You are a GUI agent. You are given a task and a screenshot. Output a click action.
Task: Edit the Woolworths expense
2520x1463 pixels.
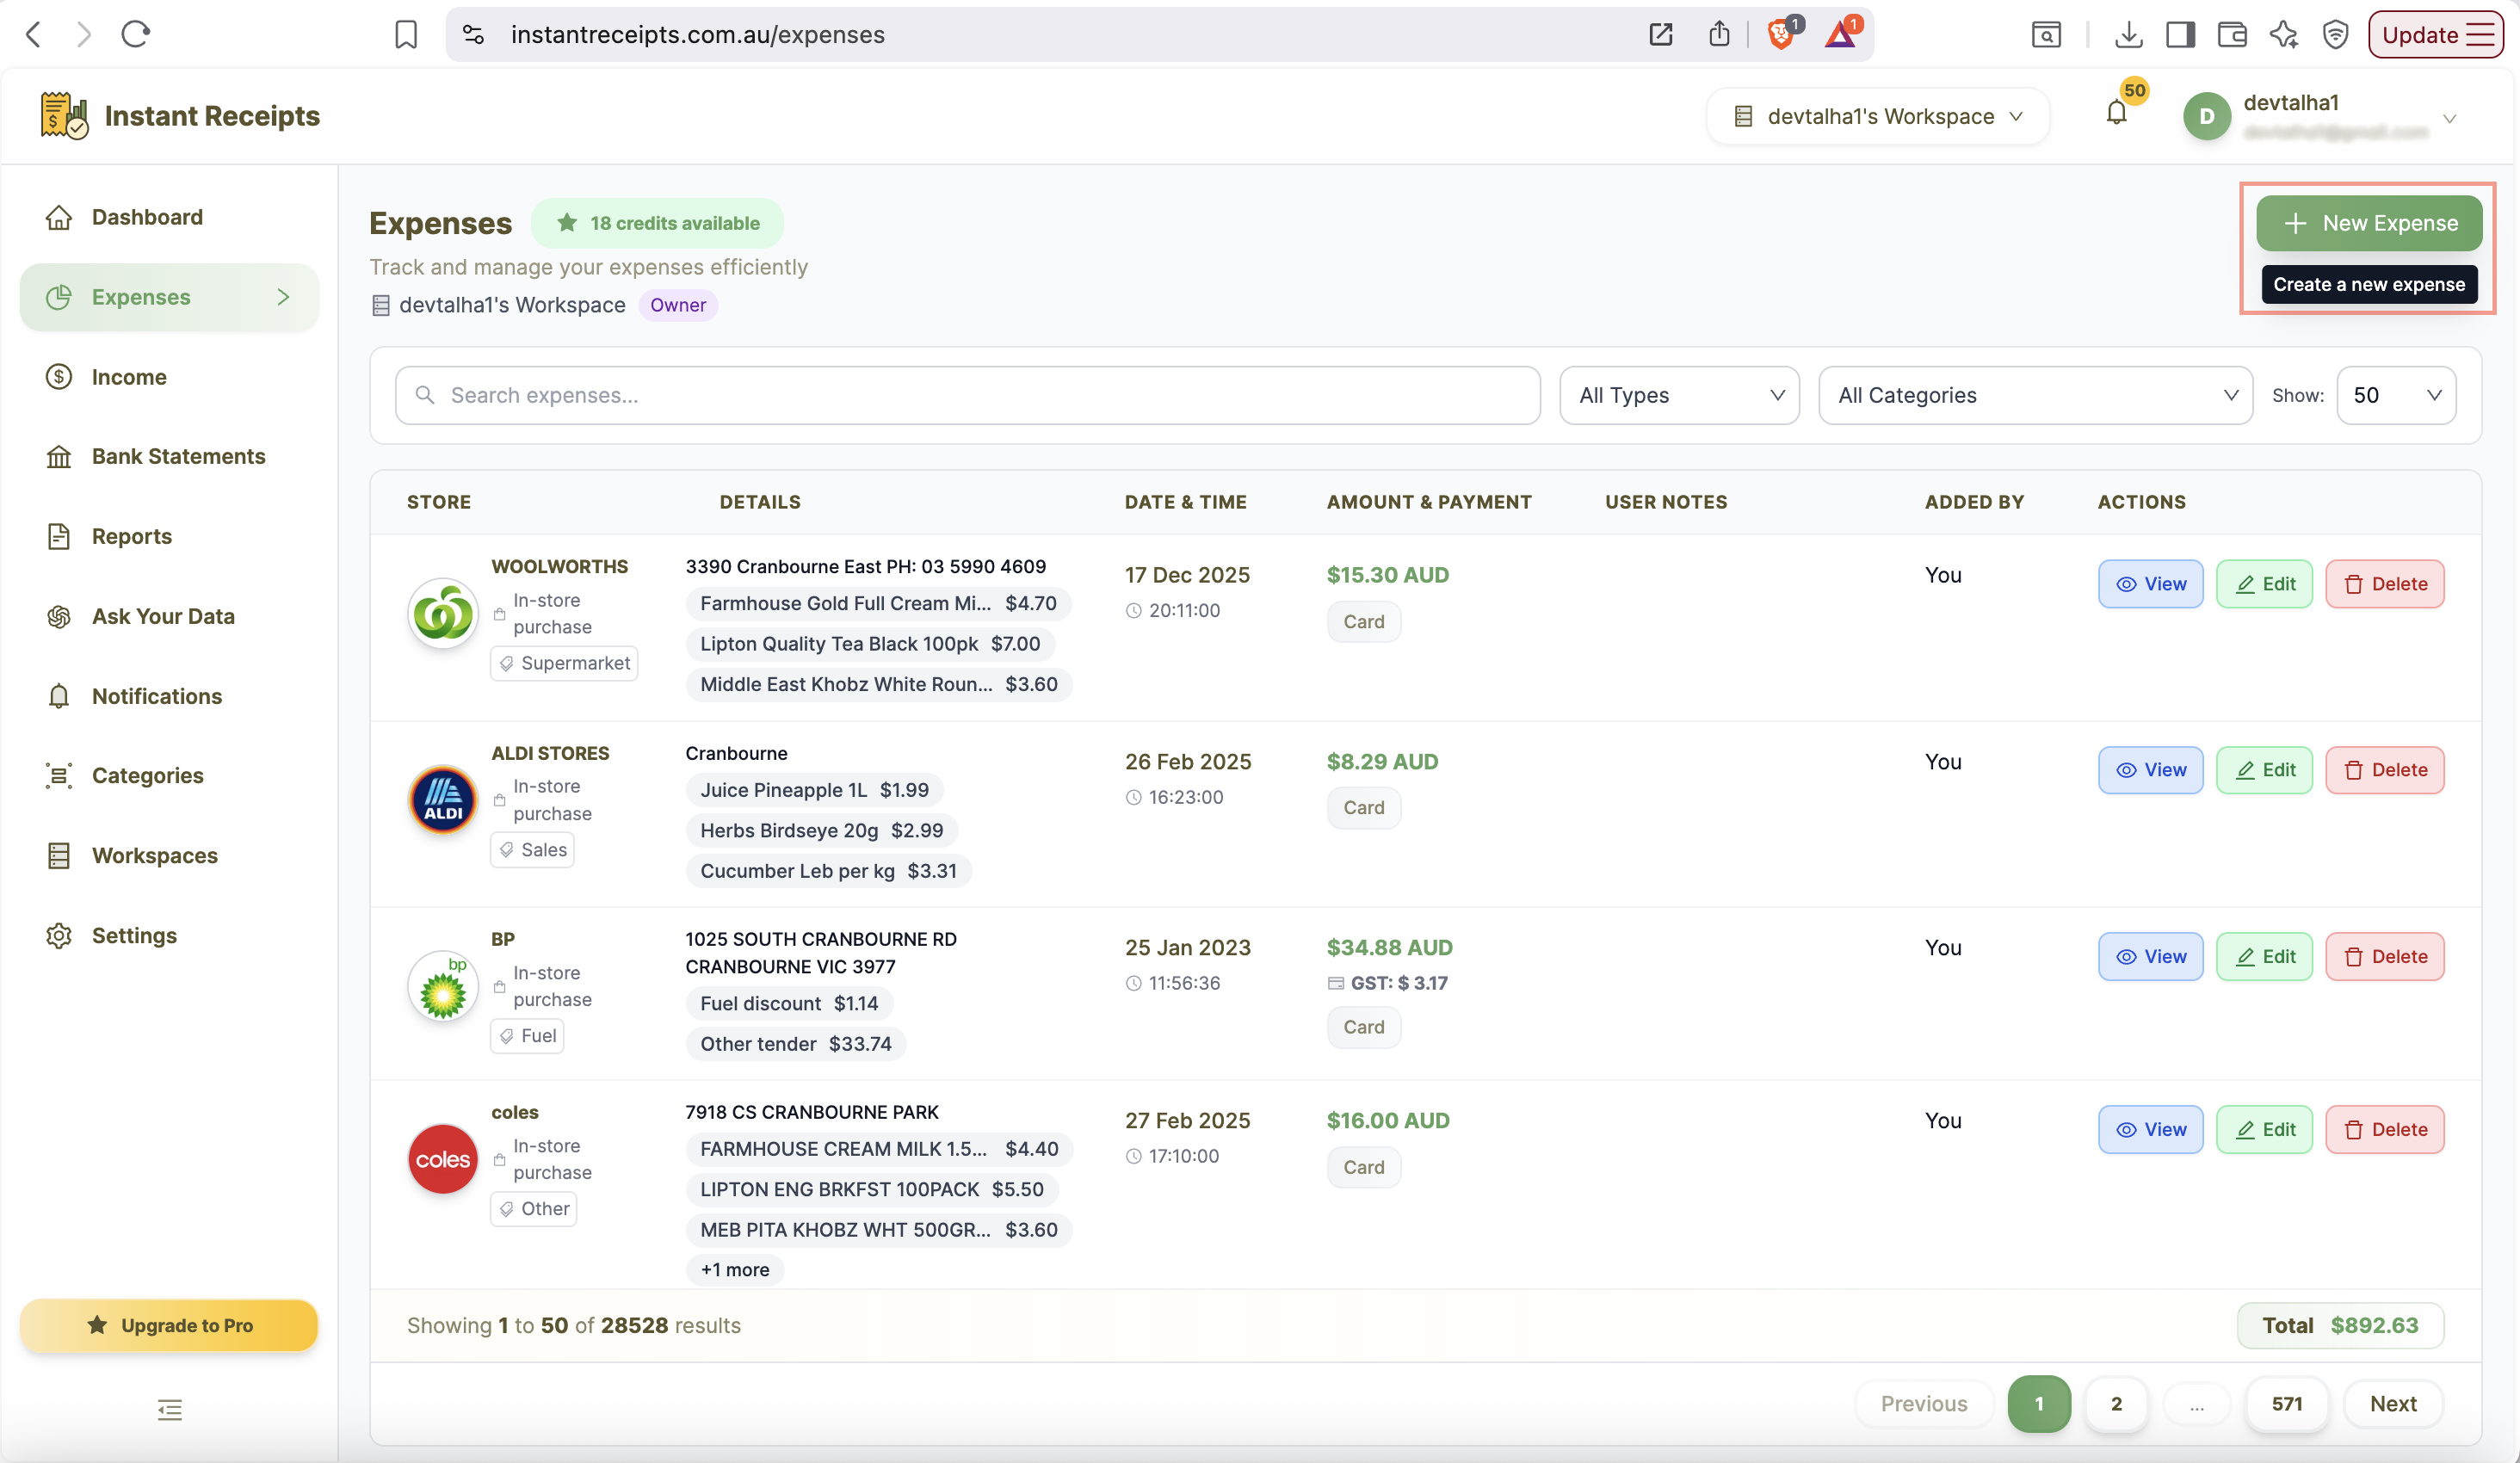pos(2264,584)
